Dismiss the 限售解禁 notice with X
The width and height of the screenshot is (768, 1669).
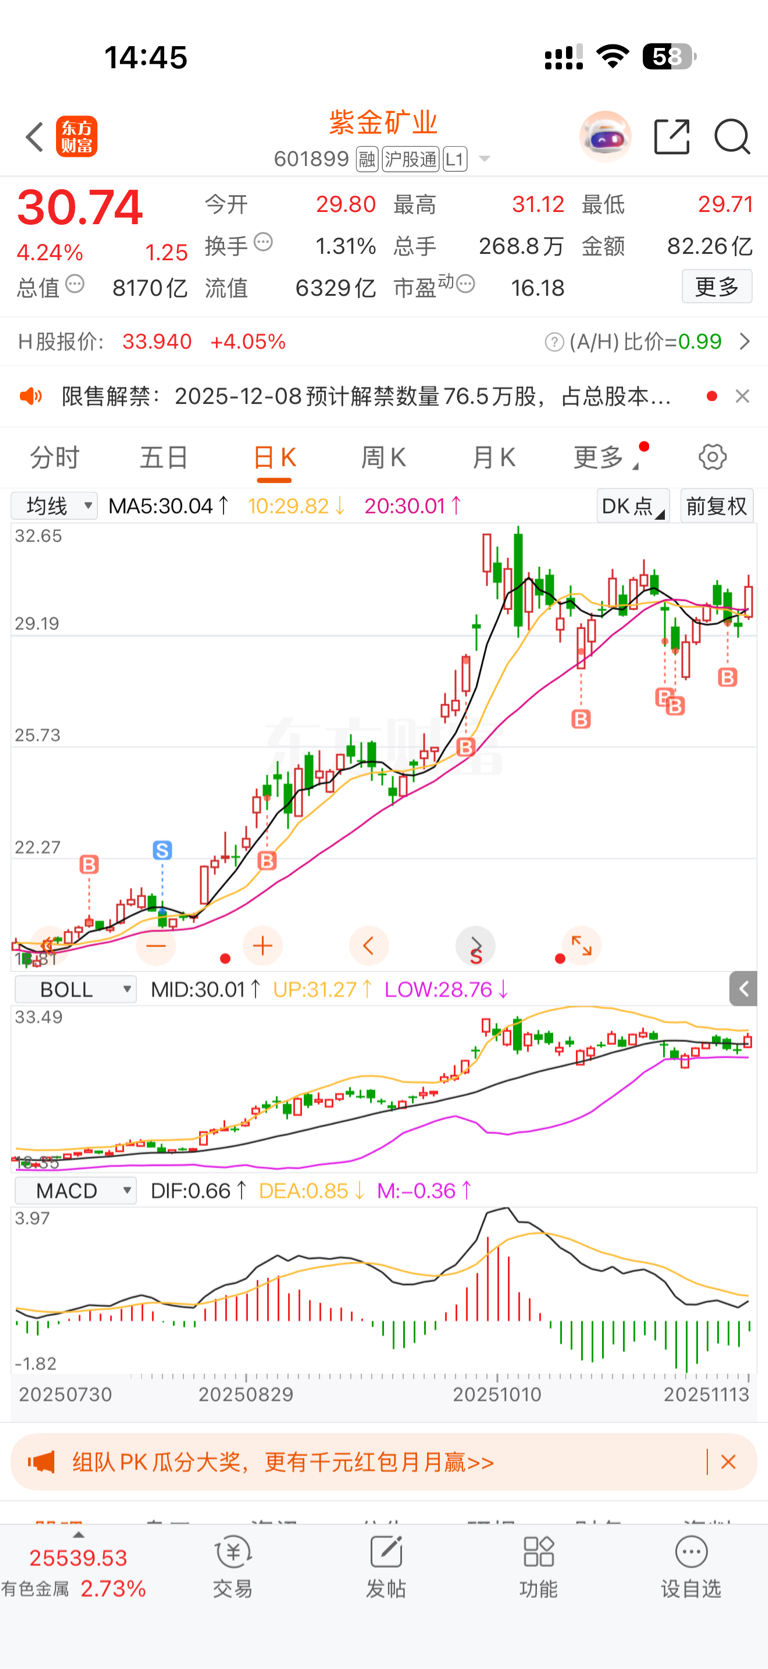(742, 396)
